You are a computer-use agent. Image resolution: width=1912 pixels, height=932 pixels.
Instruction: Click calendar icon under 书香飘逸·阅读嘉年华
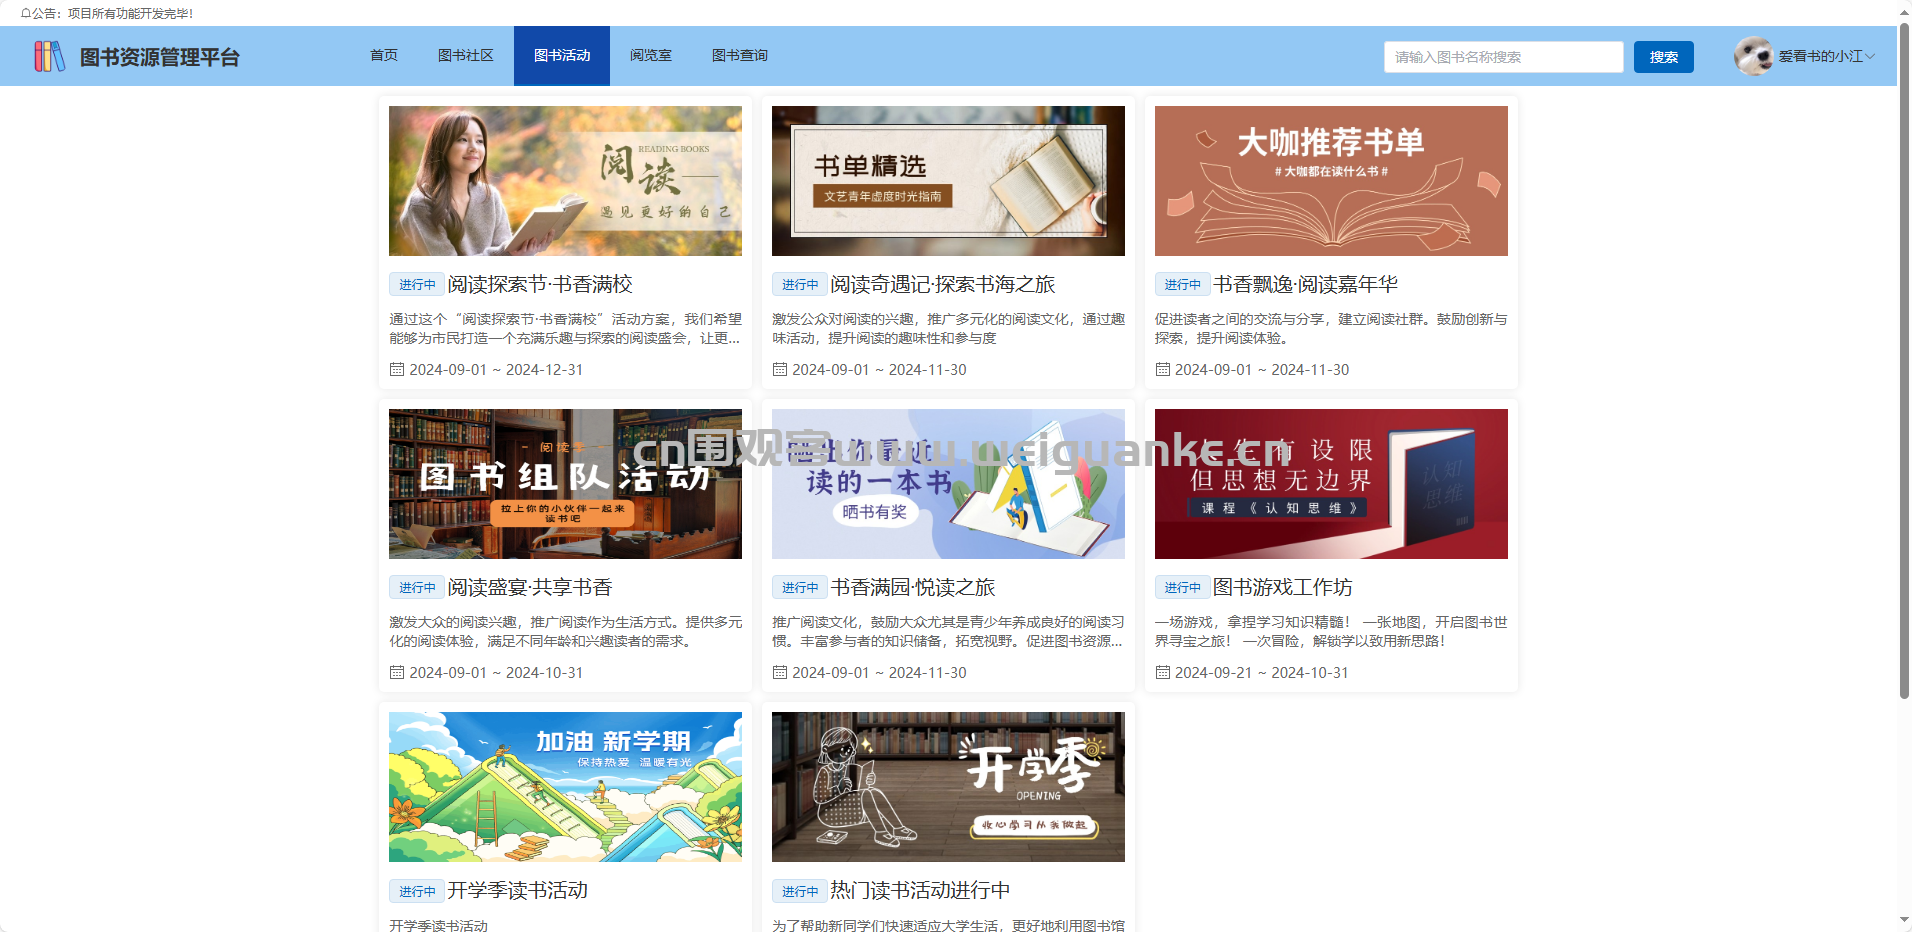1163,369
